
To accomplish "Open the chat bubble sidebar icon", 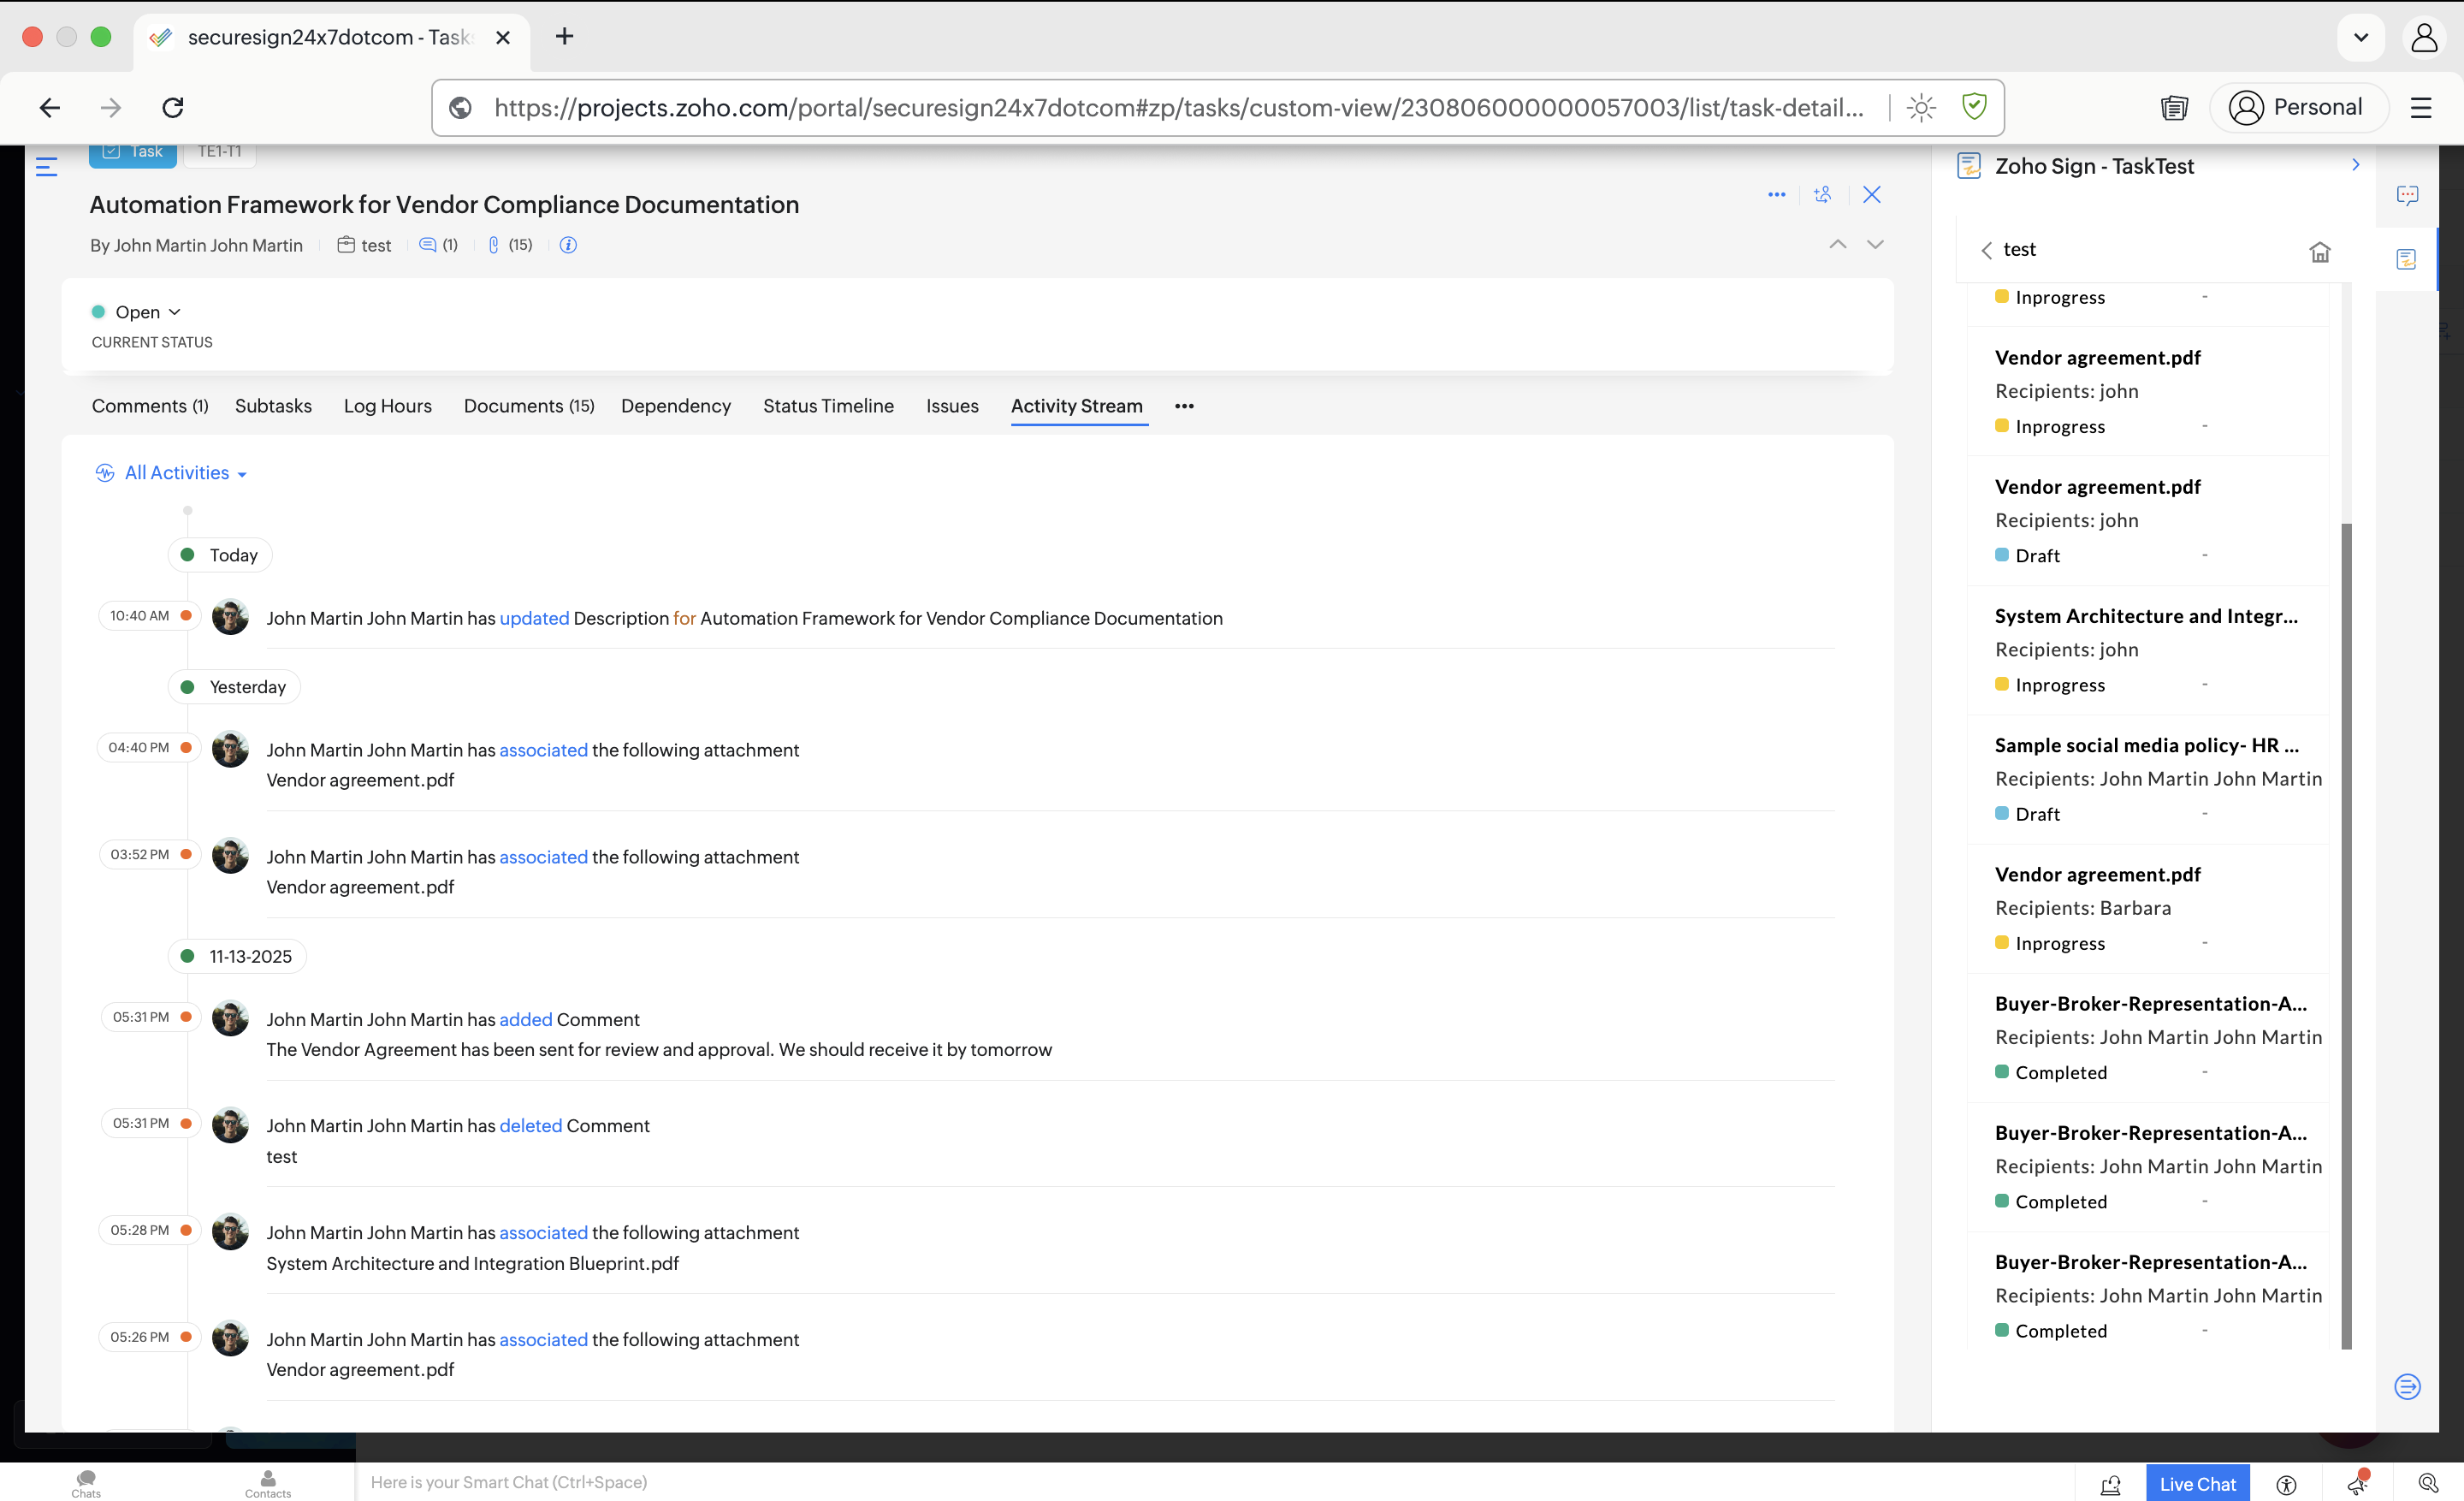I will pyautogui.click(x=2407, y=195).
